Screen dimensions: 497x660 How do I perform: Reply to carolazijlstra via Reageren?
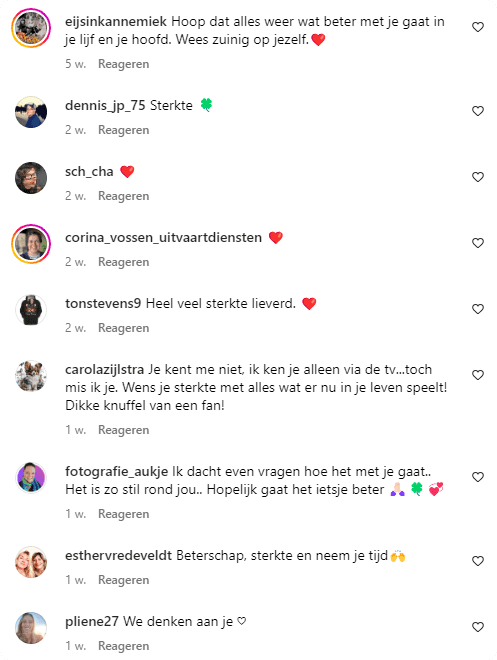pos(124,430)
